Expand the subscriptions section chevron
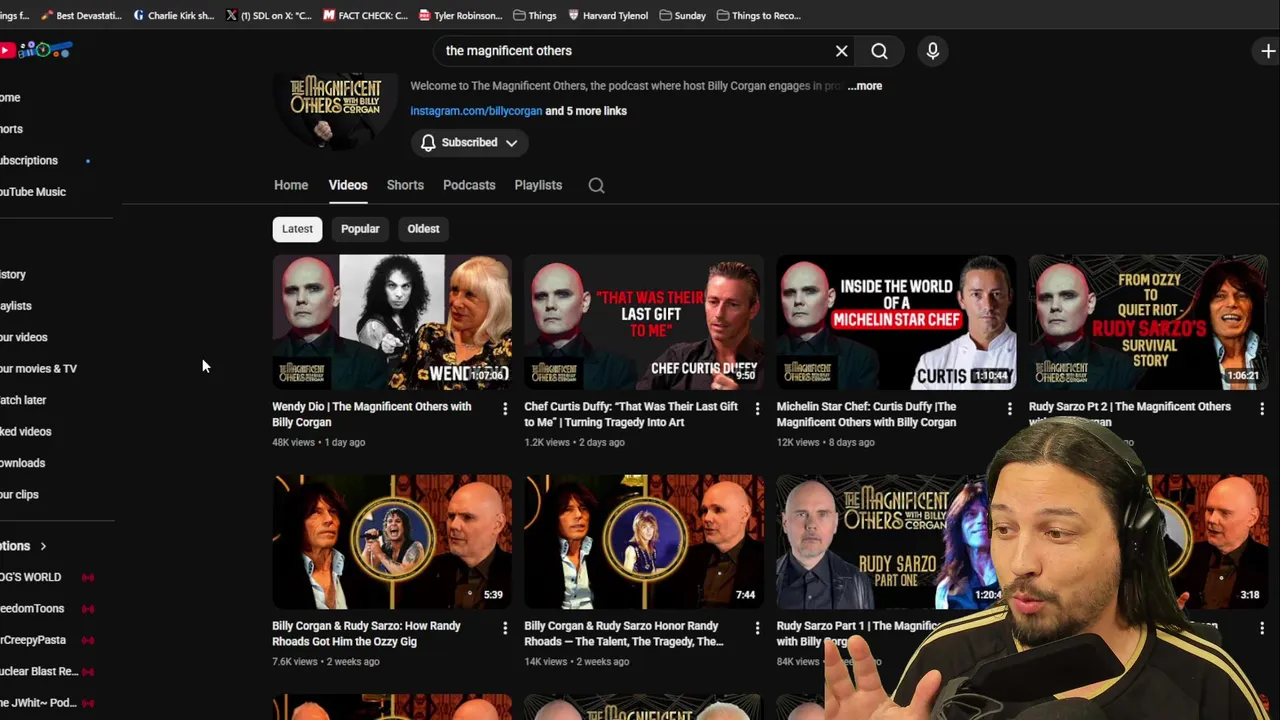This screenshot has width=1280, height=720. pos(43,546)
